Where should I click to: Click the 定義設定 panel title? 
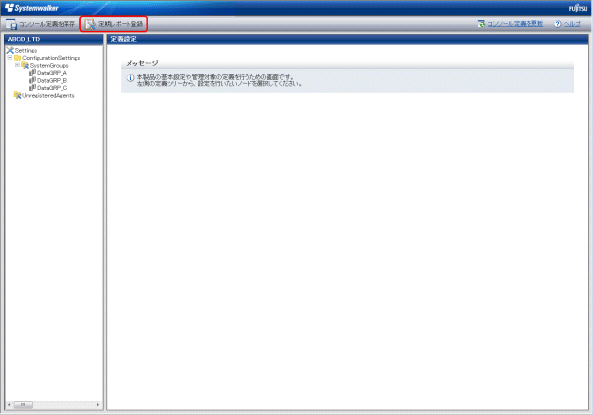(124, 39)
